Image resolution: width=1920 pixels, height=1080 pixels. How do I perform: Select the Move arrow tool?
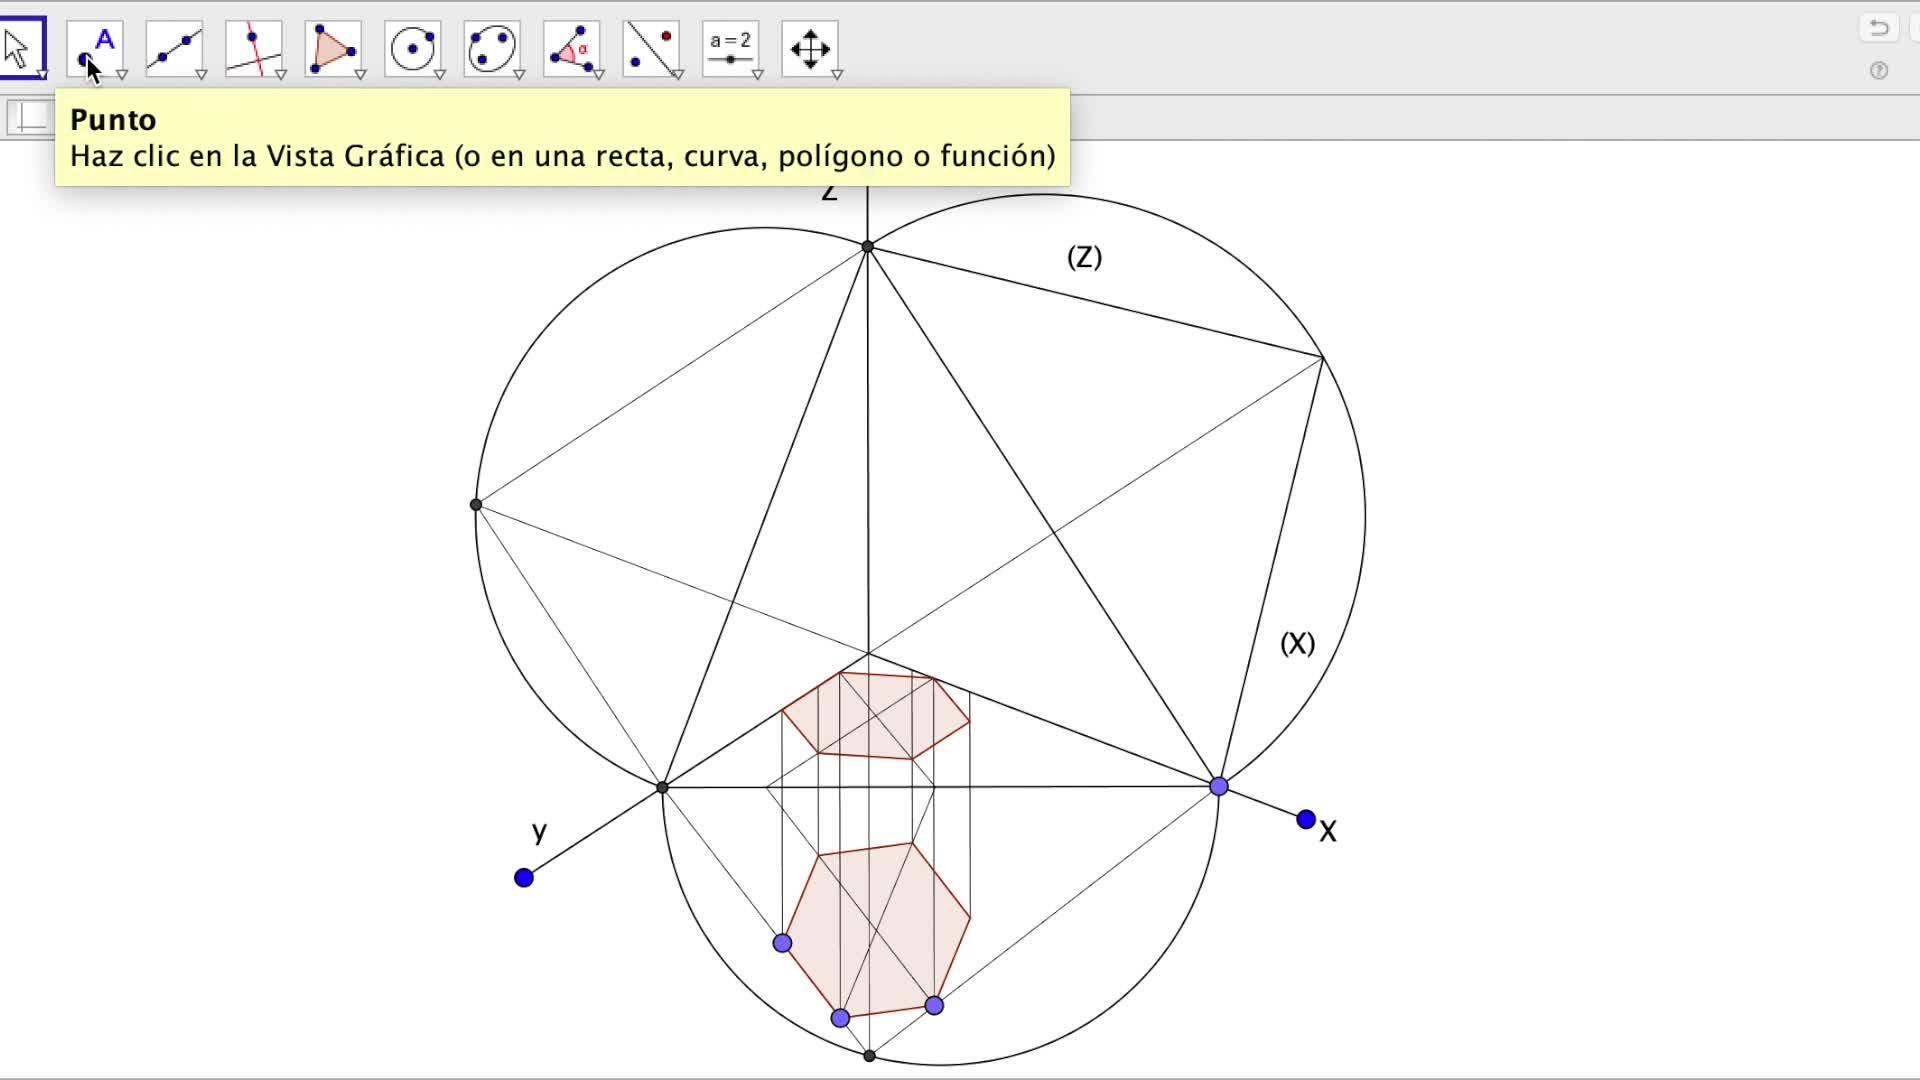pos(20,47)
